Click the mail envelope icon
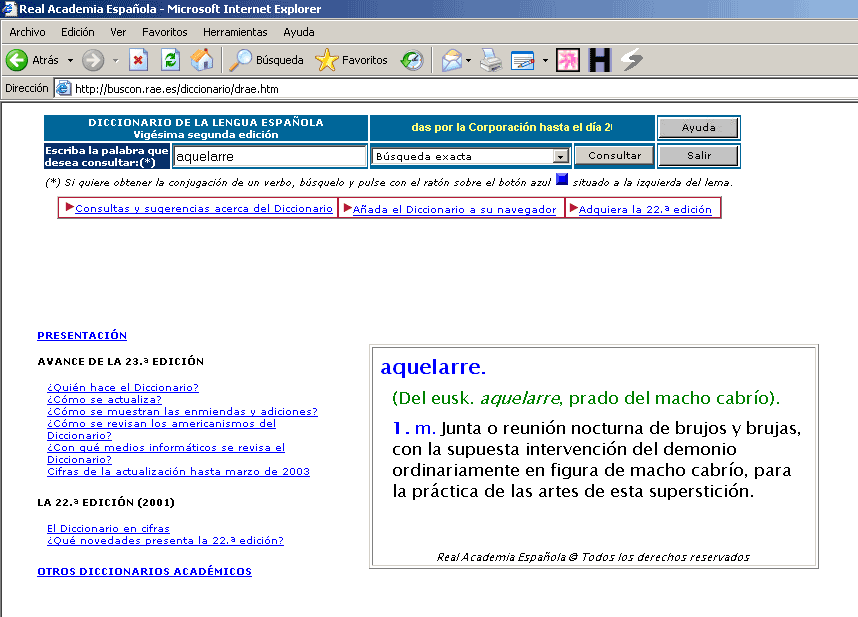The image size is (858, 617). (452, 60)
